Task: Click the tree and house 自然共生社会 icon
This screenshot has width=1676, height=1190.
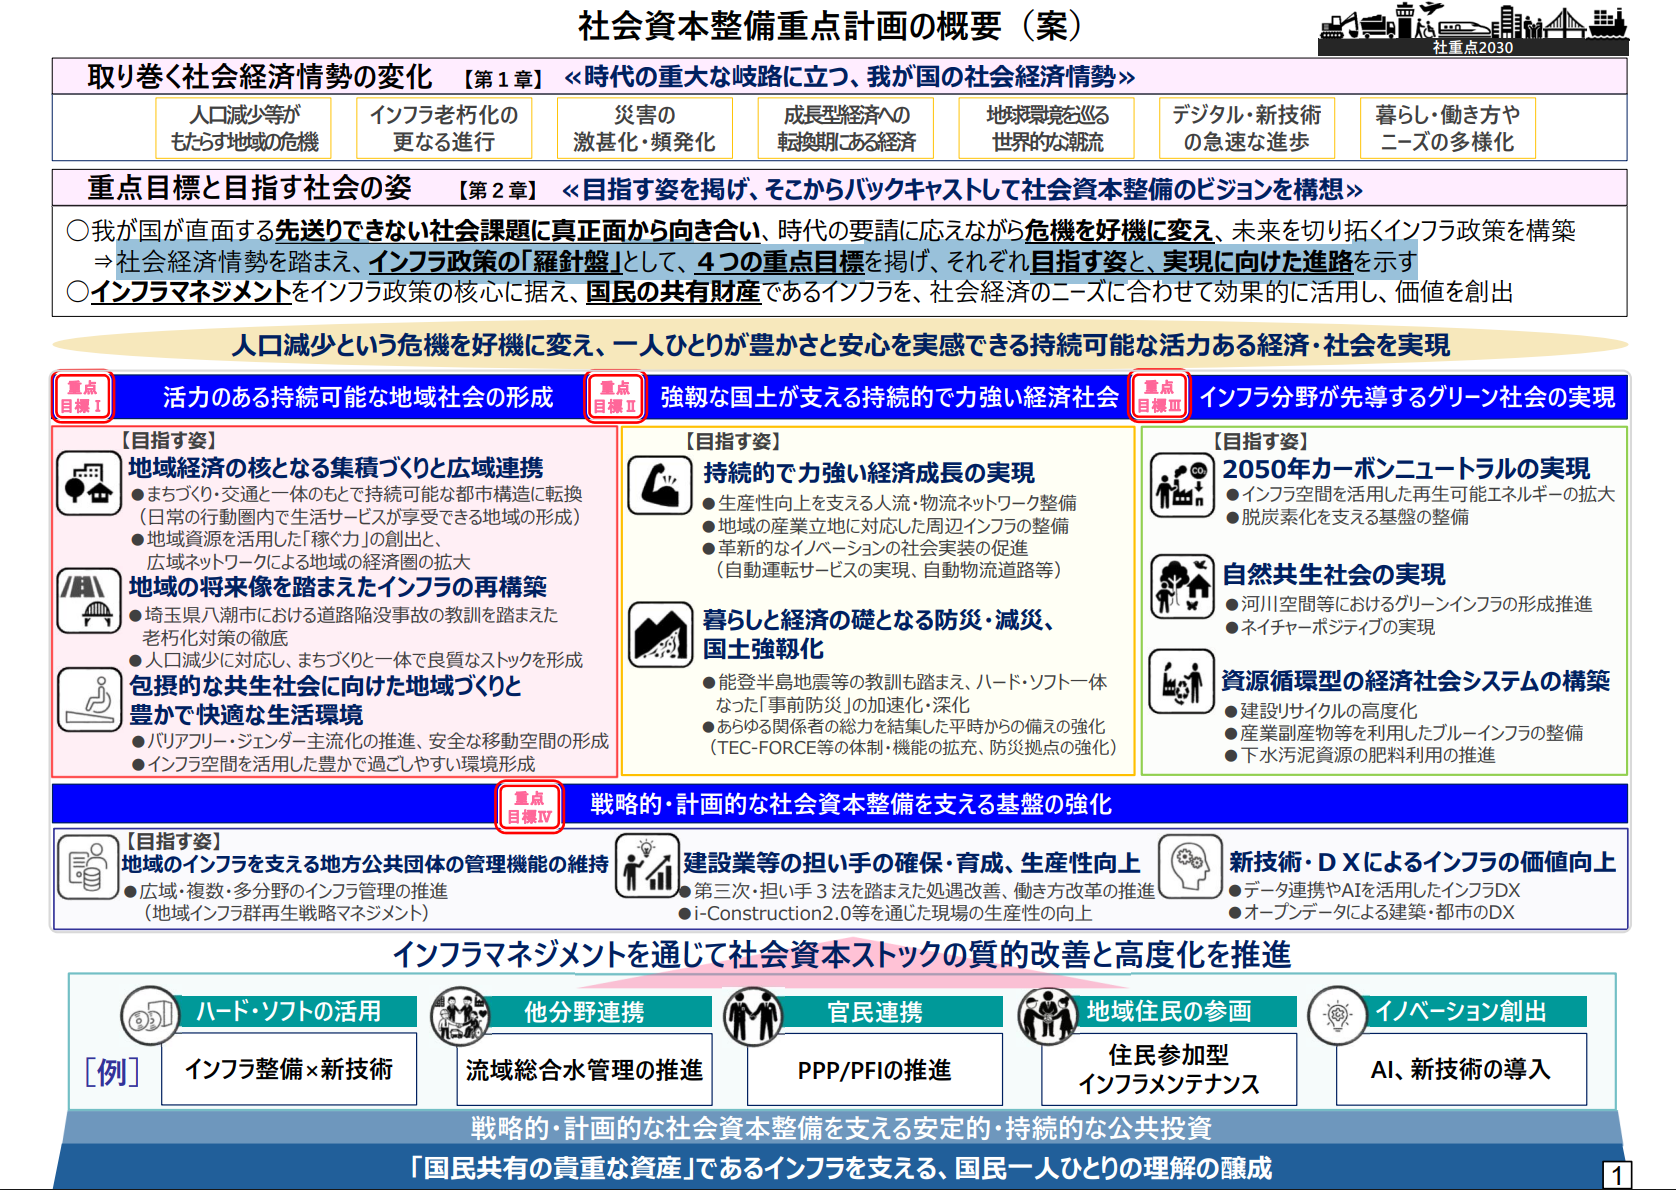Action: pyautogui.click(x=1181, y=585)
